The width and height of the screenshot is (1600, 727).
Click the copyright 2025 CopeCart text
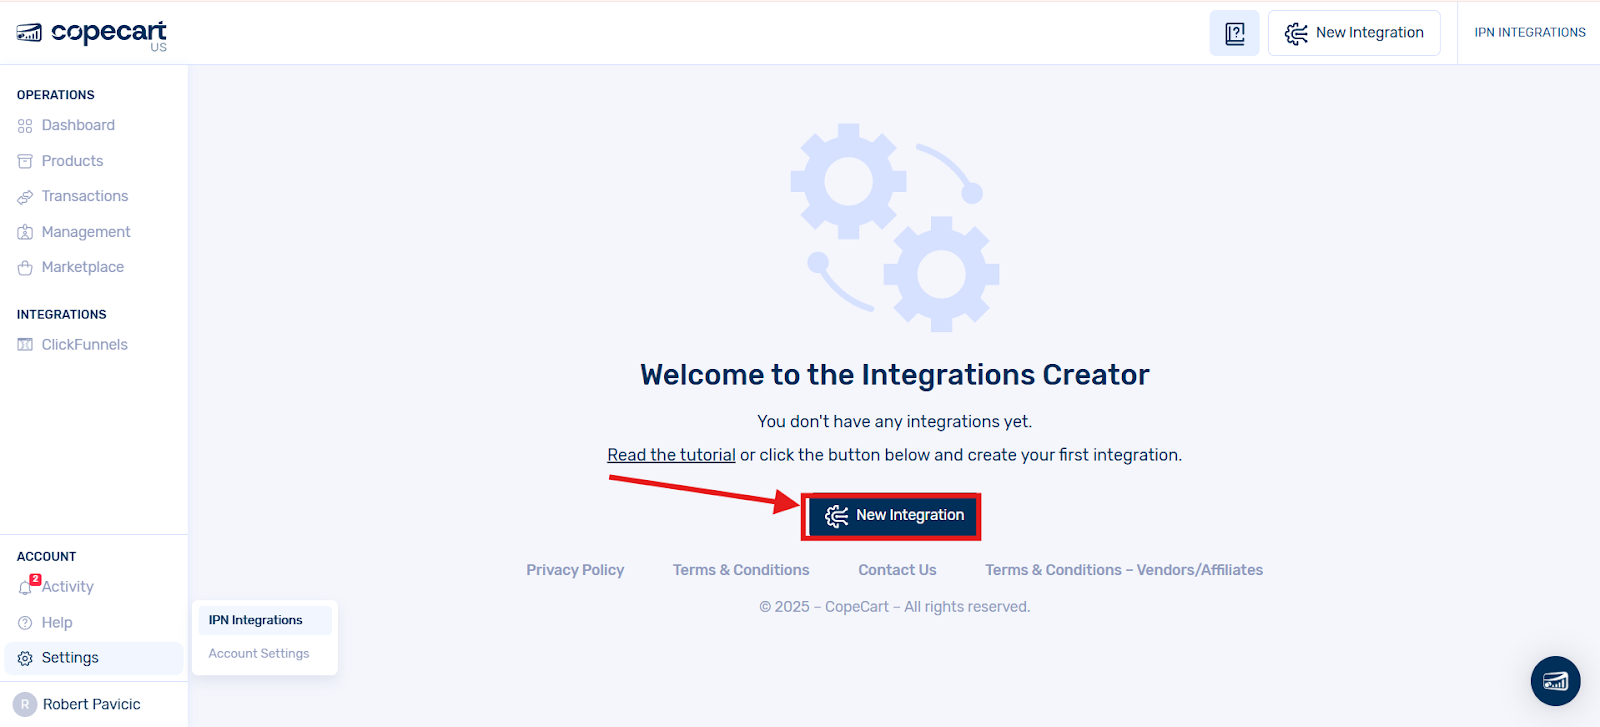895,607
